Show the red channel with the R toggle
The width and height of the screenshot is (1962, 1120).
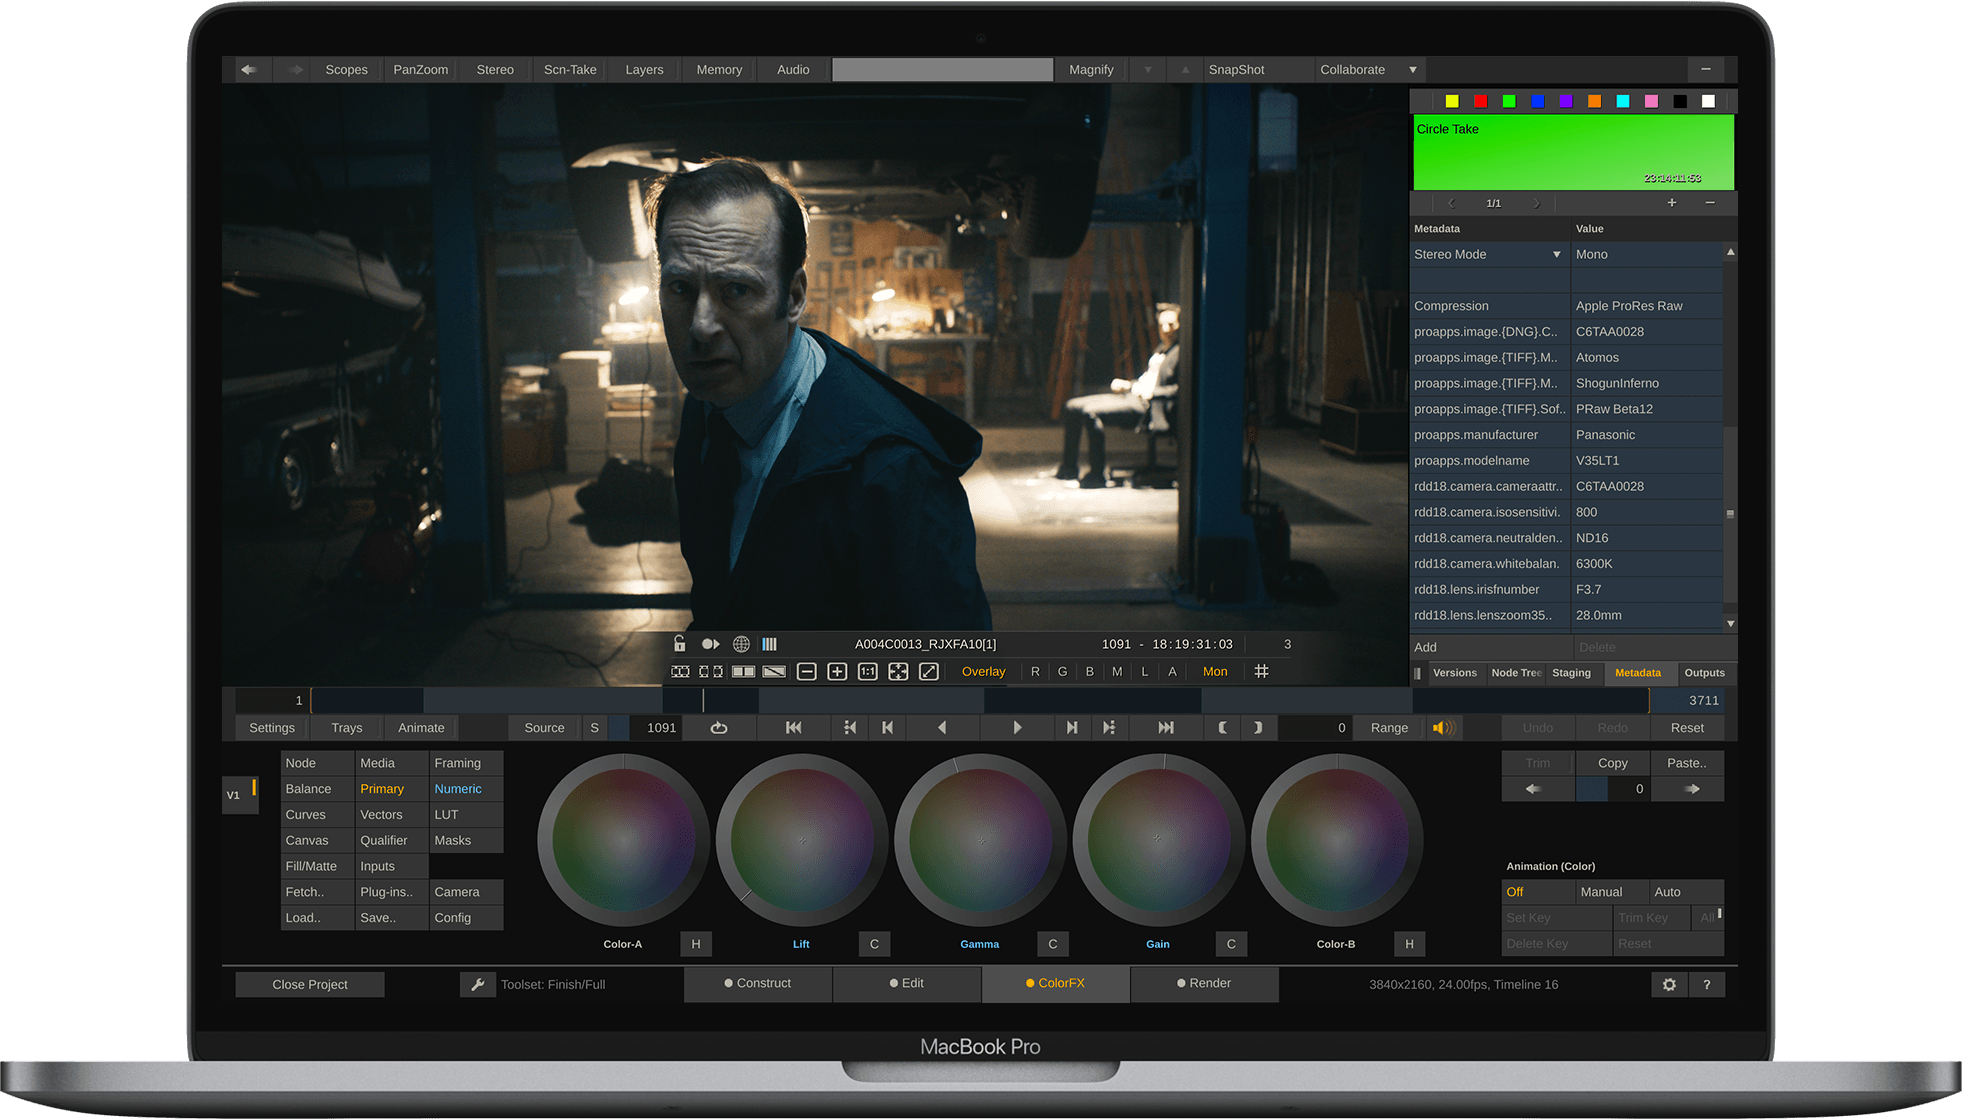coord(1035,671)
